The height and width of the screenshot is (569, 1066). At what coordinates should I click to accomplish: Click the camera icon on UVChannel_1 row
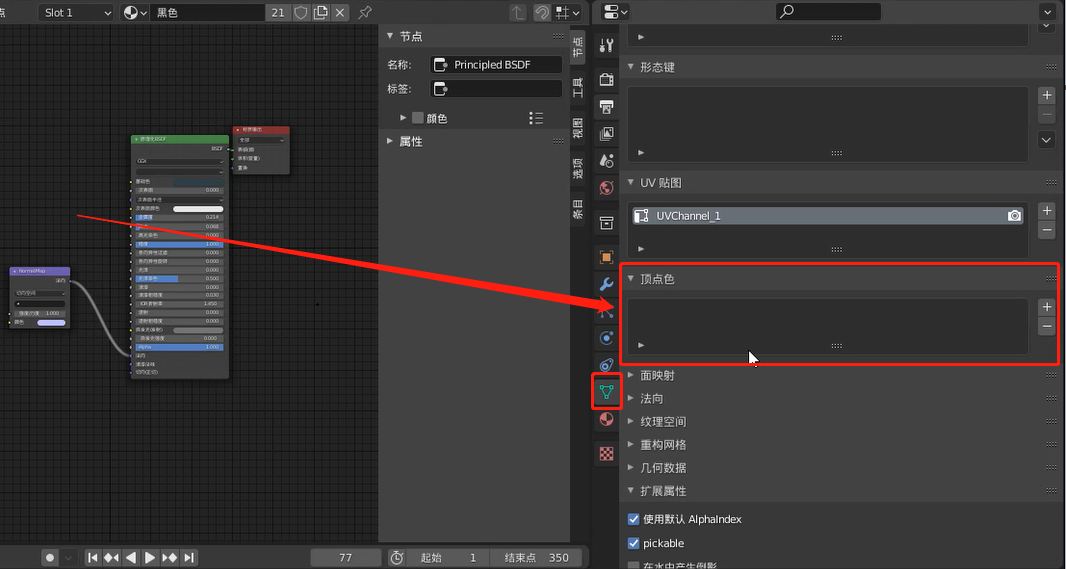tap(1014, 216)
